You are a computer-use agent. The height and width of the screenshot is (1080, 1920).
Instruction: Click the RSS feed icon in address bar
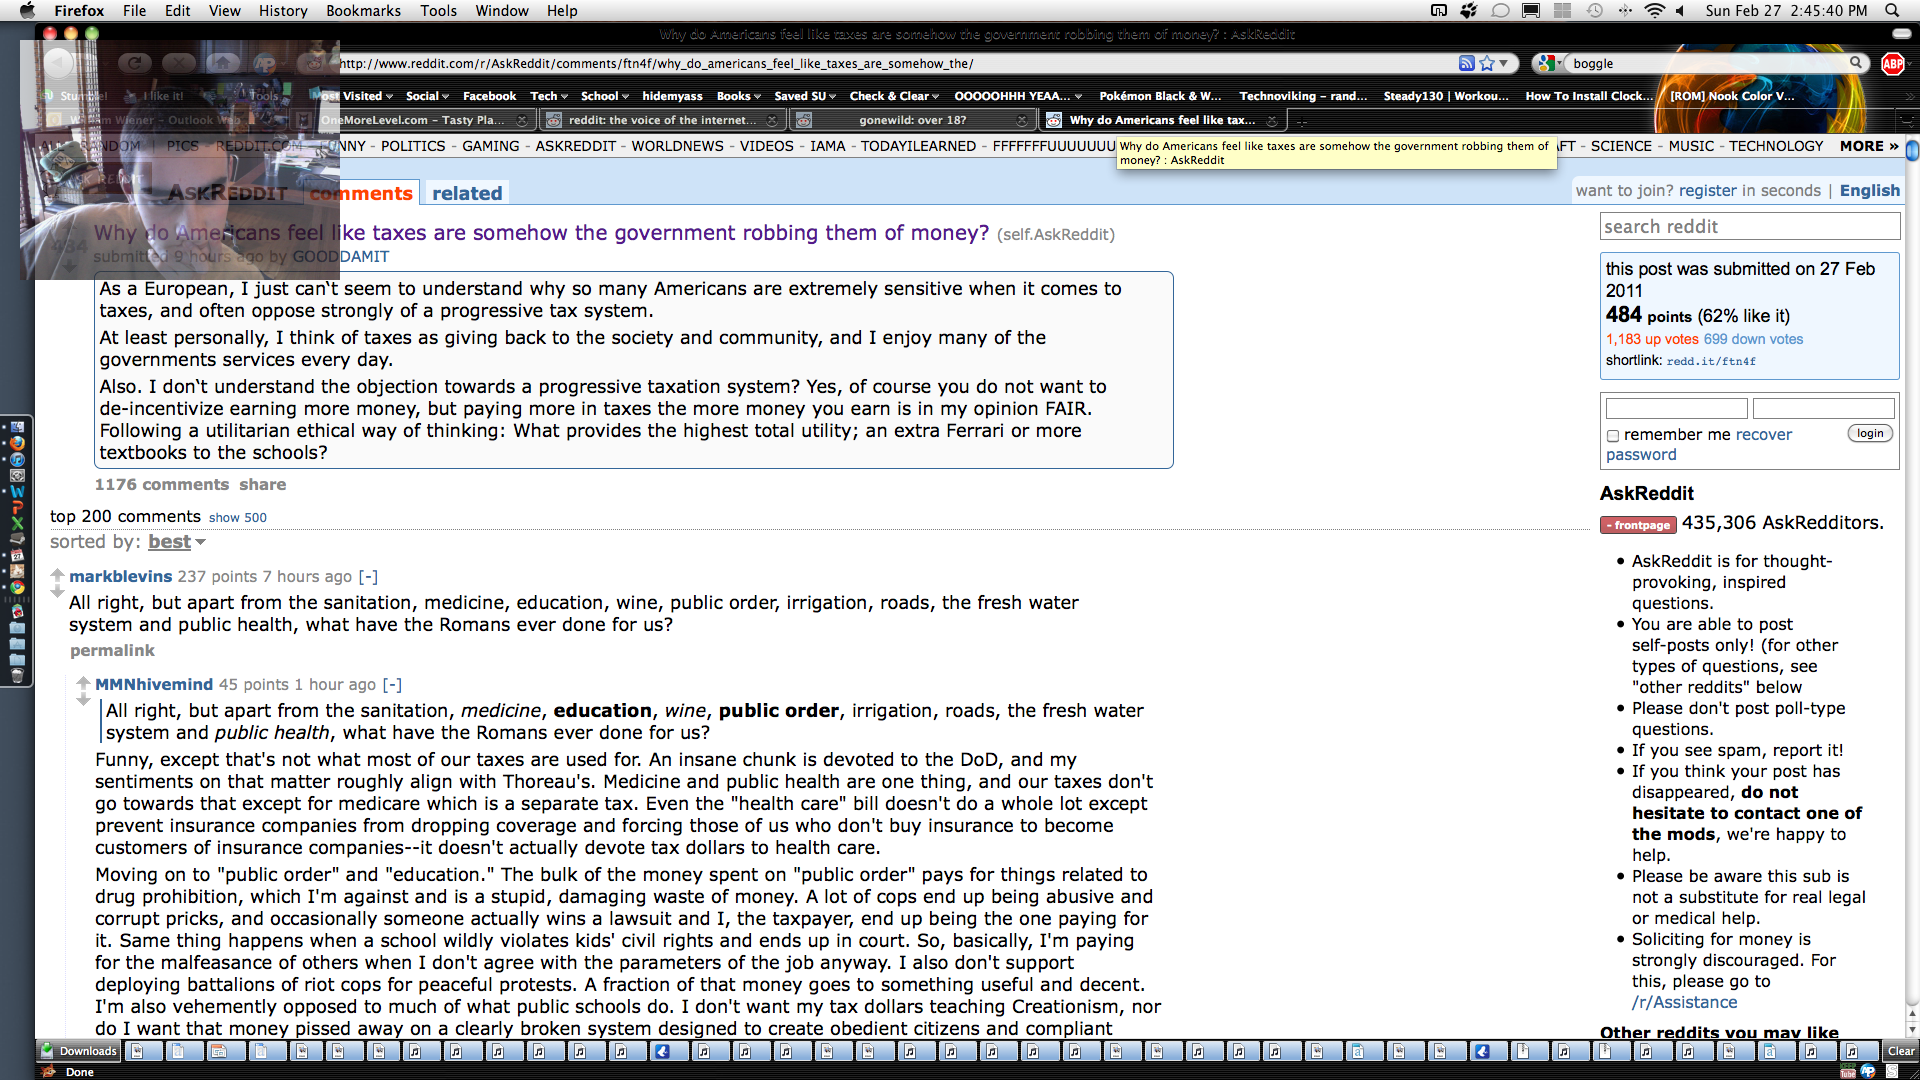pos(1466,63)
